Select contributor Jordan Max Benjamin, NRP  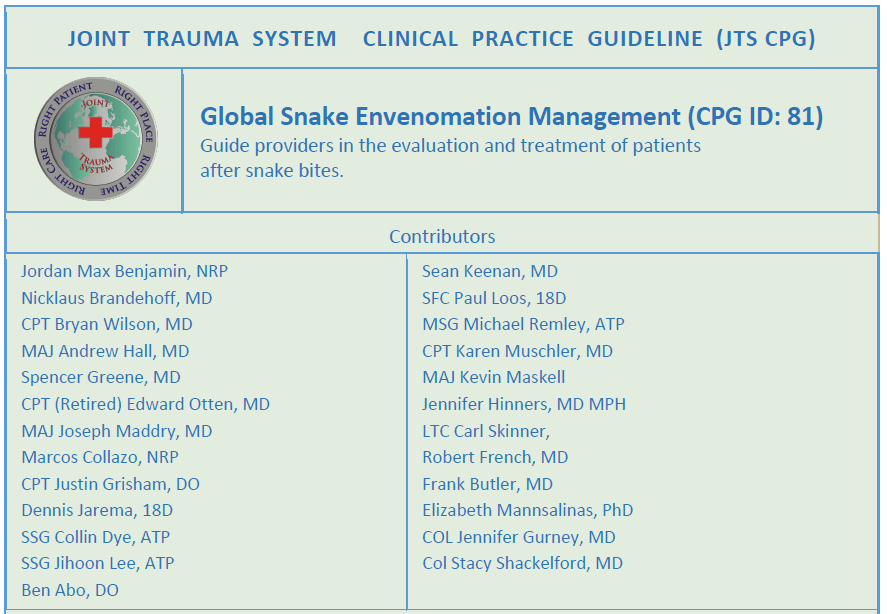pos(124,271)
